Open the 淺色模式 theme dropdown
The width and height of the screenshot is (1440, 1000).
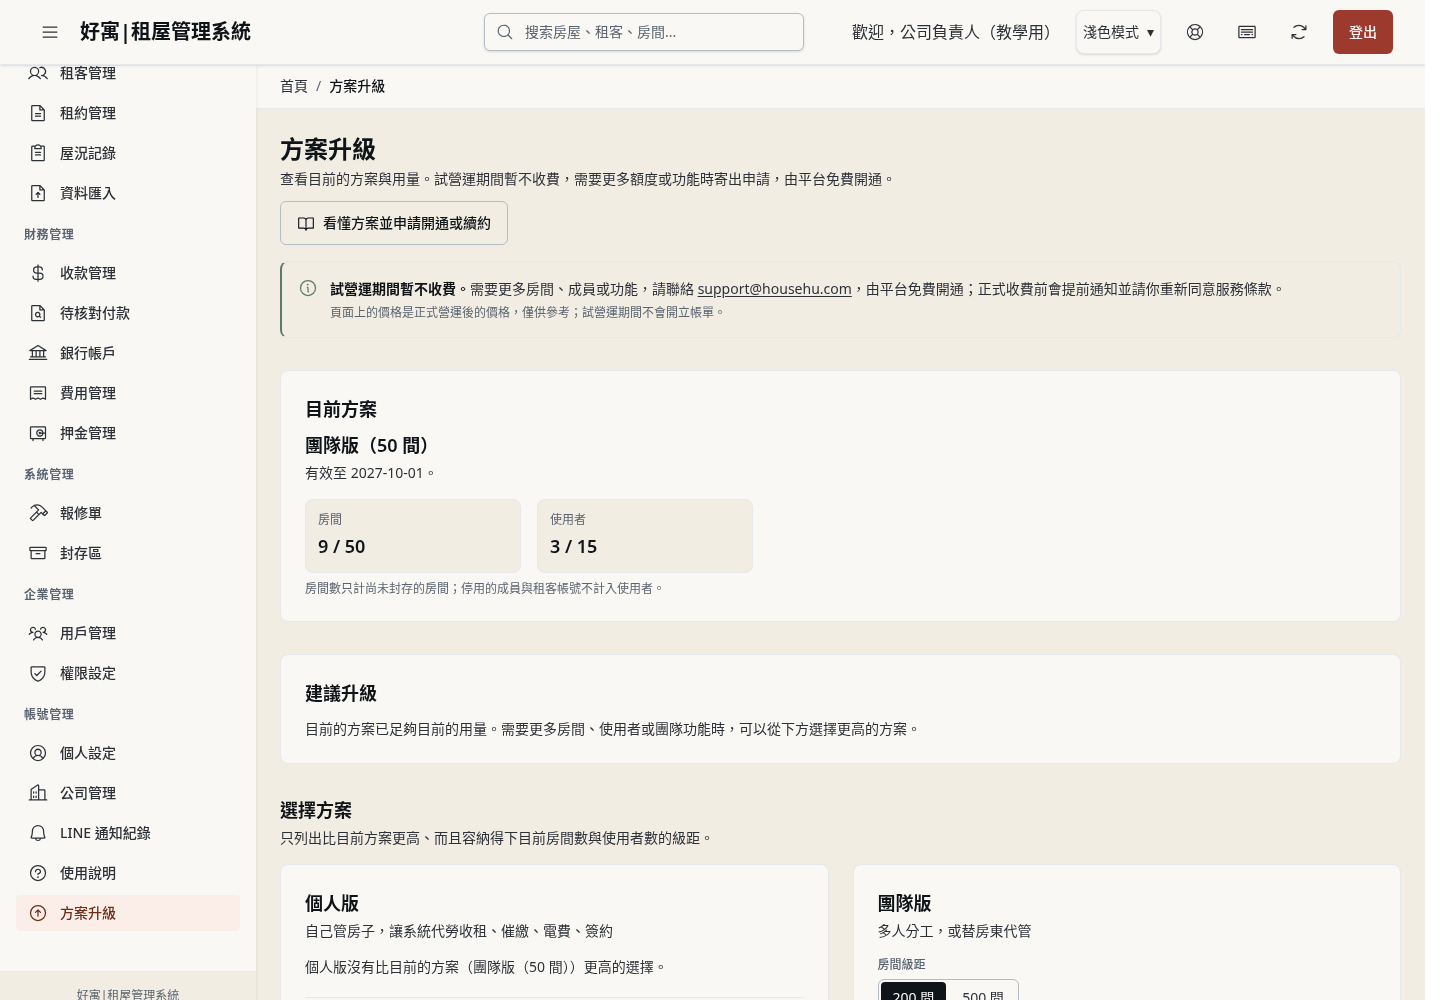tap(1118, 32)
